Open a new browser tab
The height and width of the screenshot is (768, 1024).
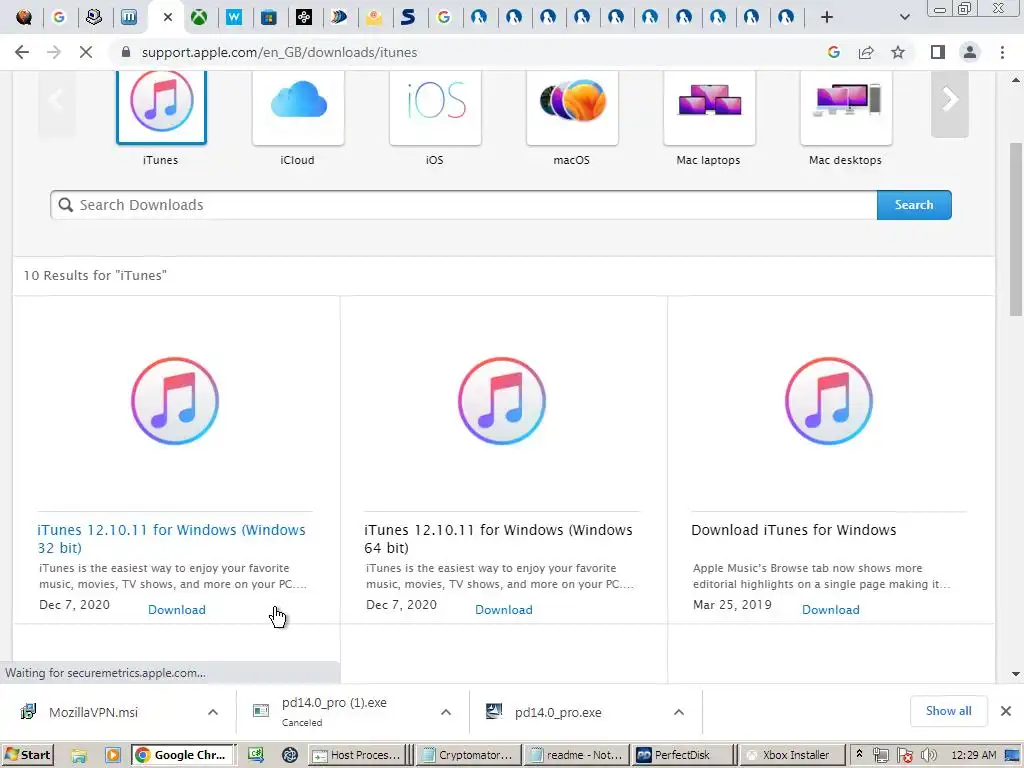[x=827, y=17]
